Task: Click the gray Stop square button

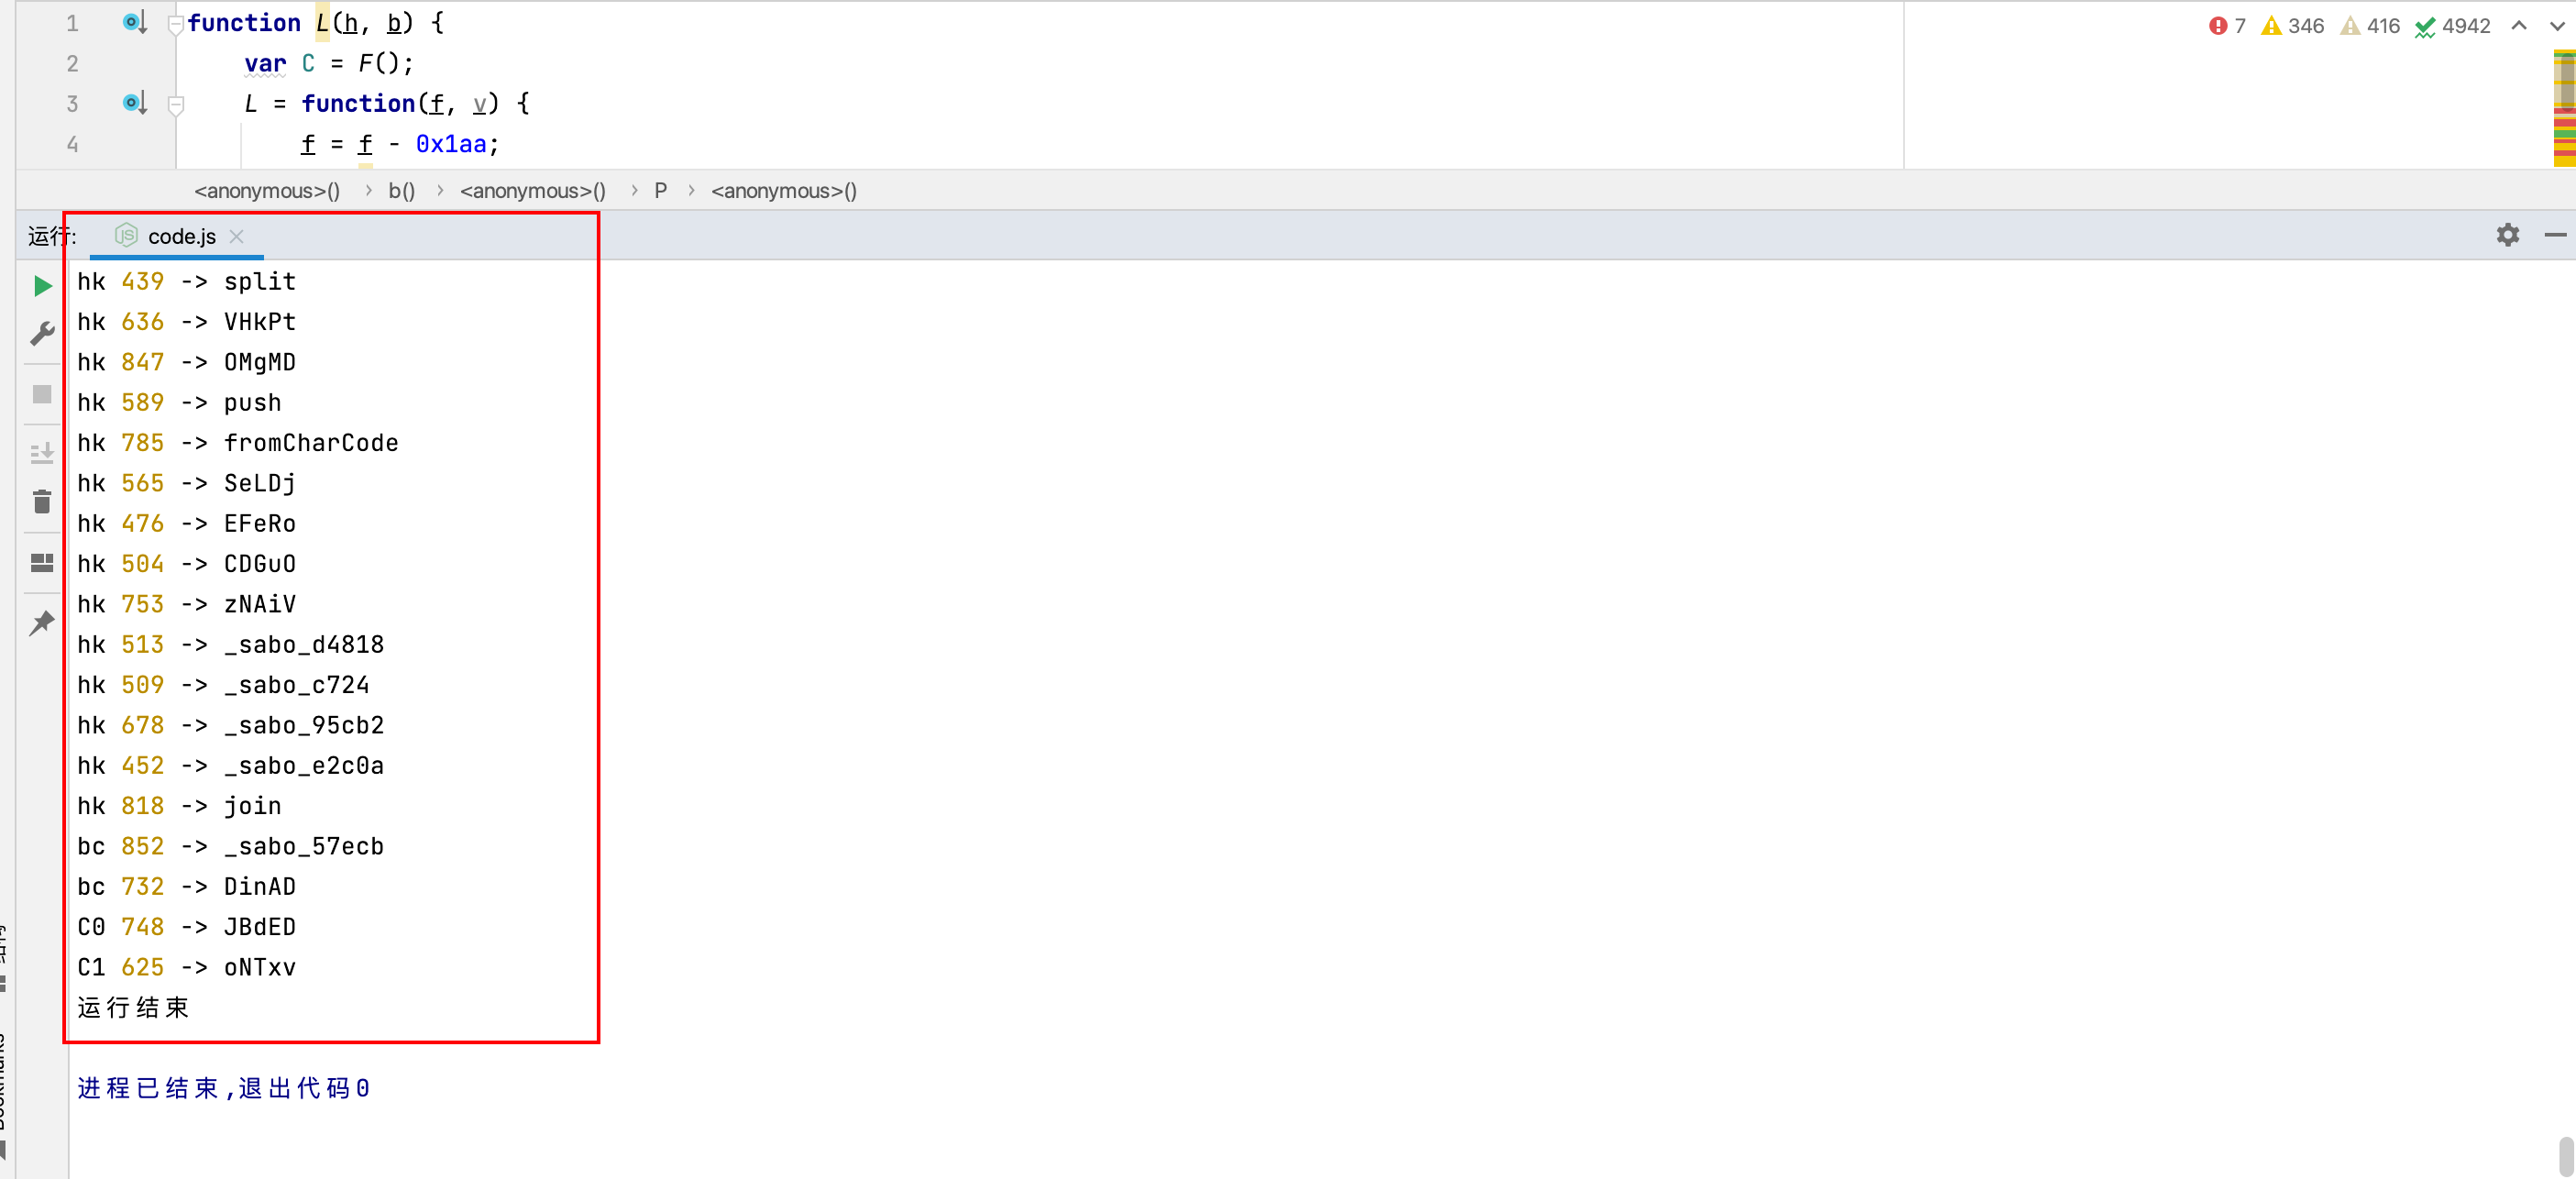Action: (42, 394)
